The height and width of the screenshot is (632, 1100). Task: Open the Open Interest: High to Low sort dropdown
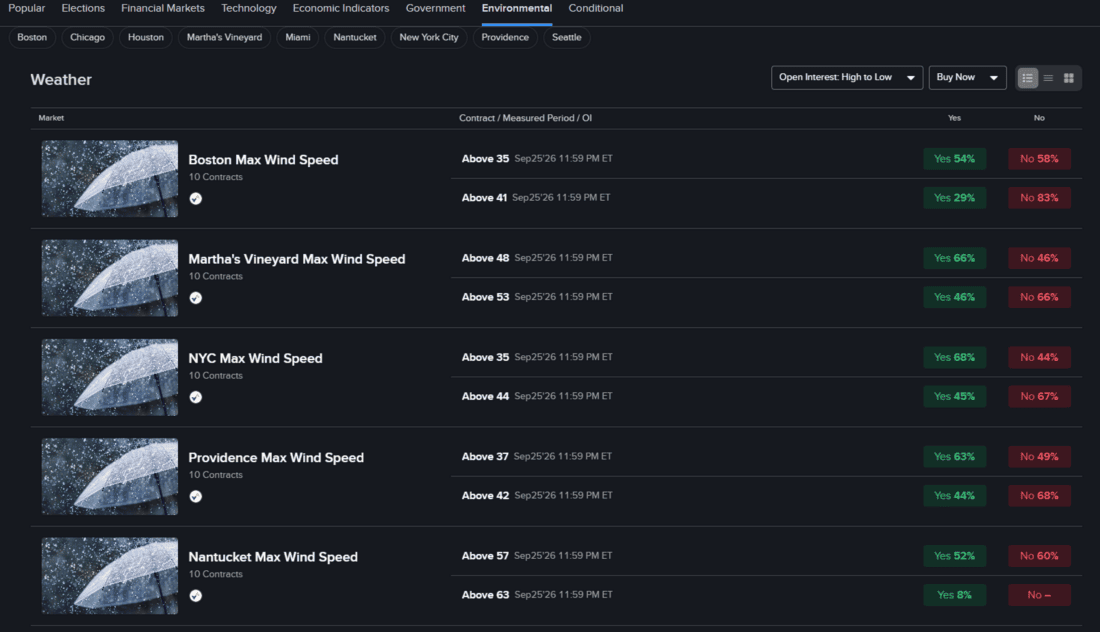pyautogui.click(x=847, y=77)
